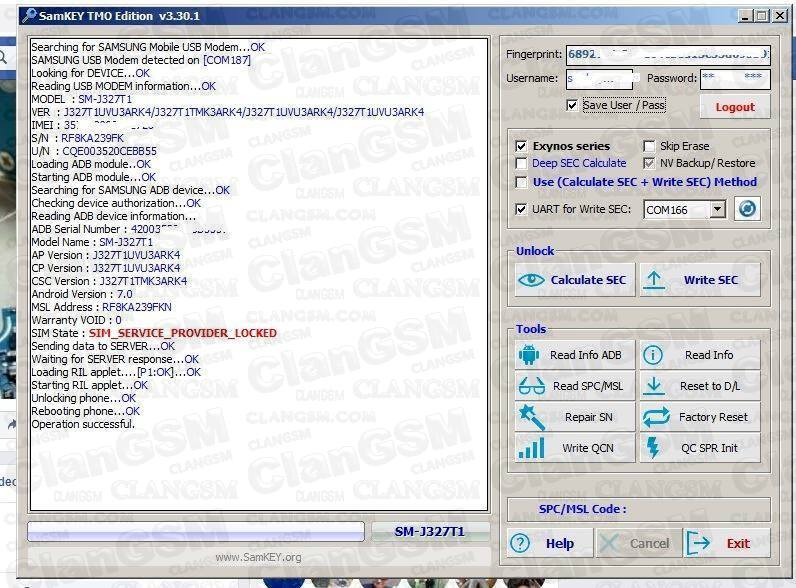Enable Deep SEC Calculate checkbox

(x=521, y=164)
